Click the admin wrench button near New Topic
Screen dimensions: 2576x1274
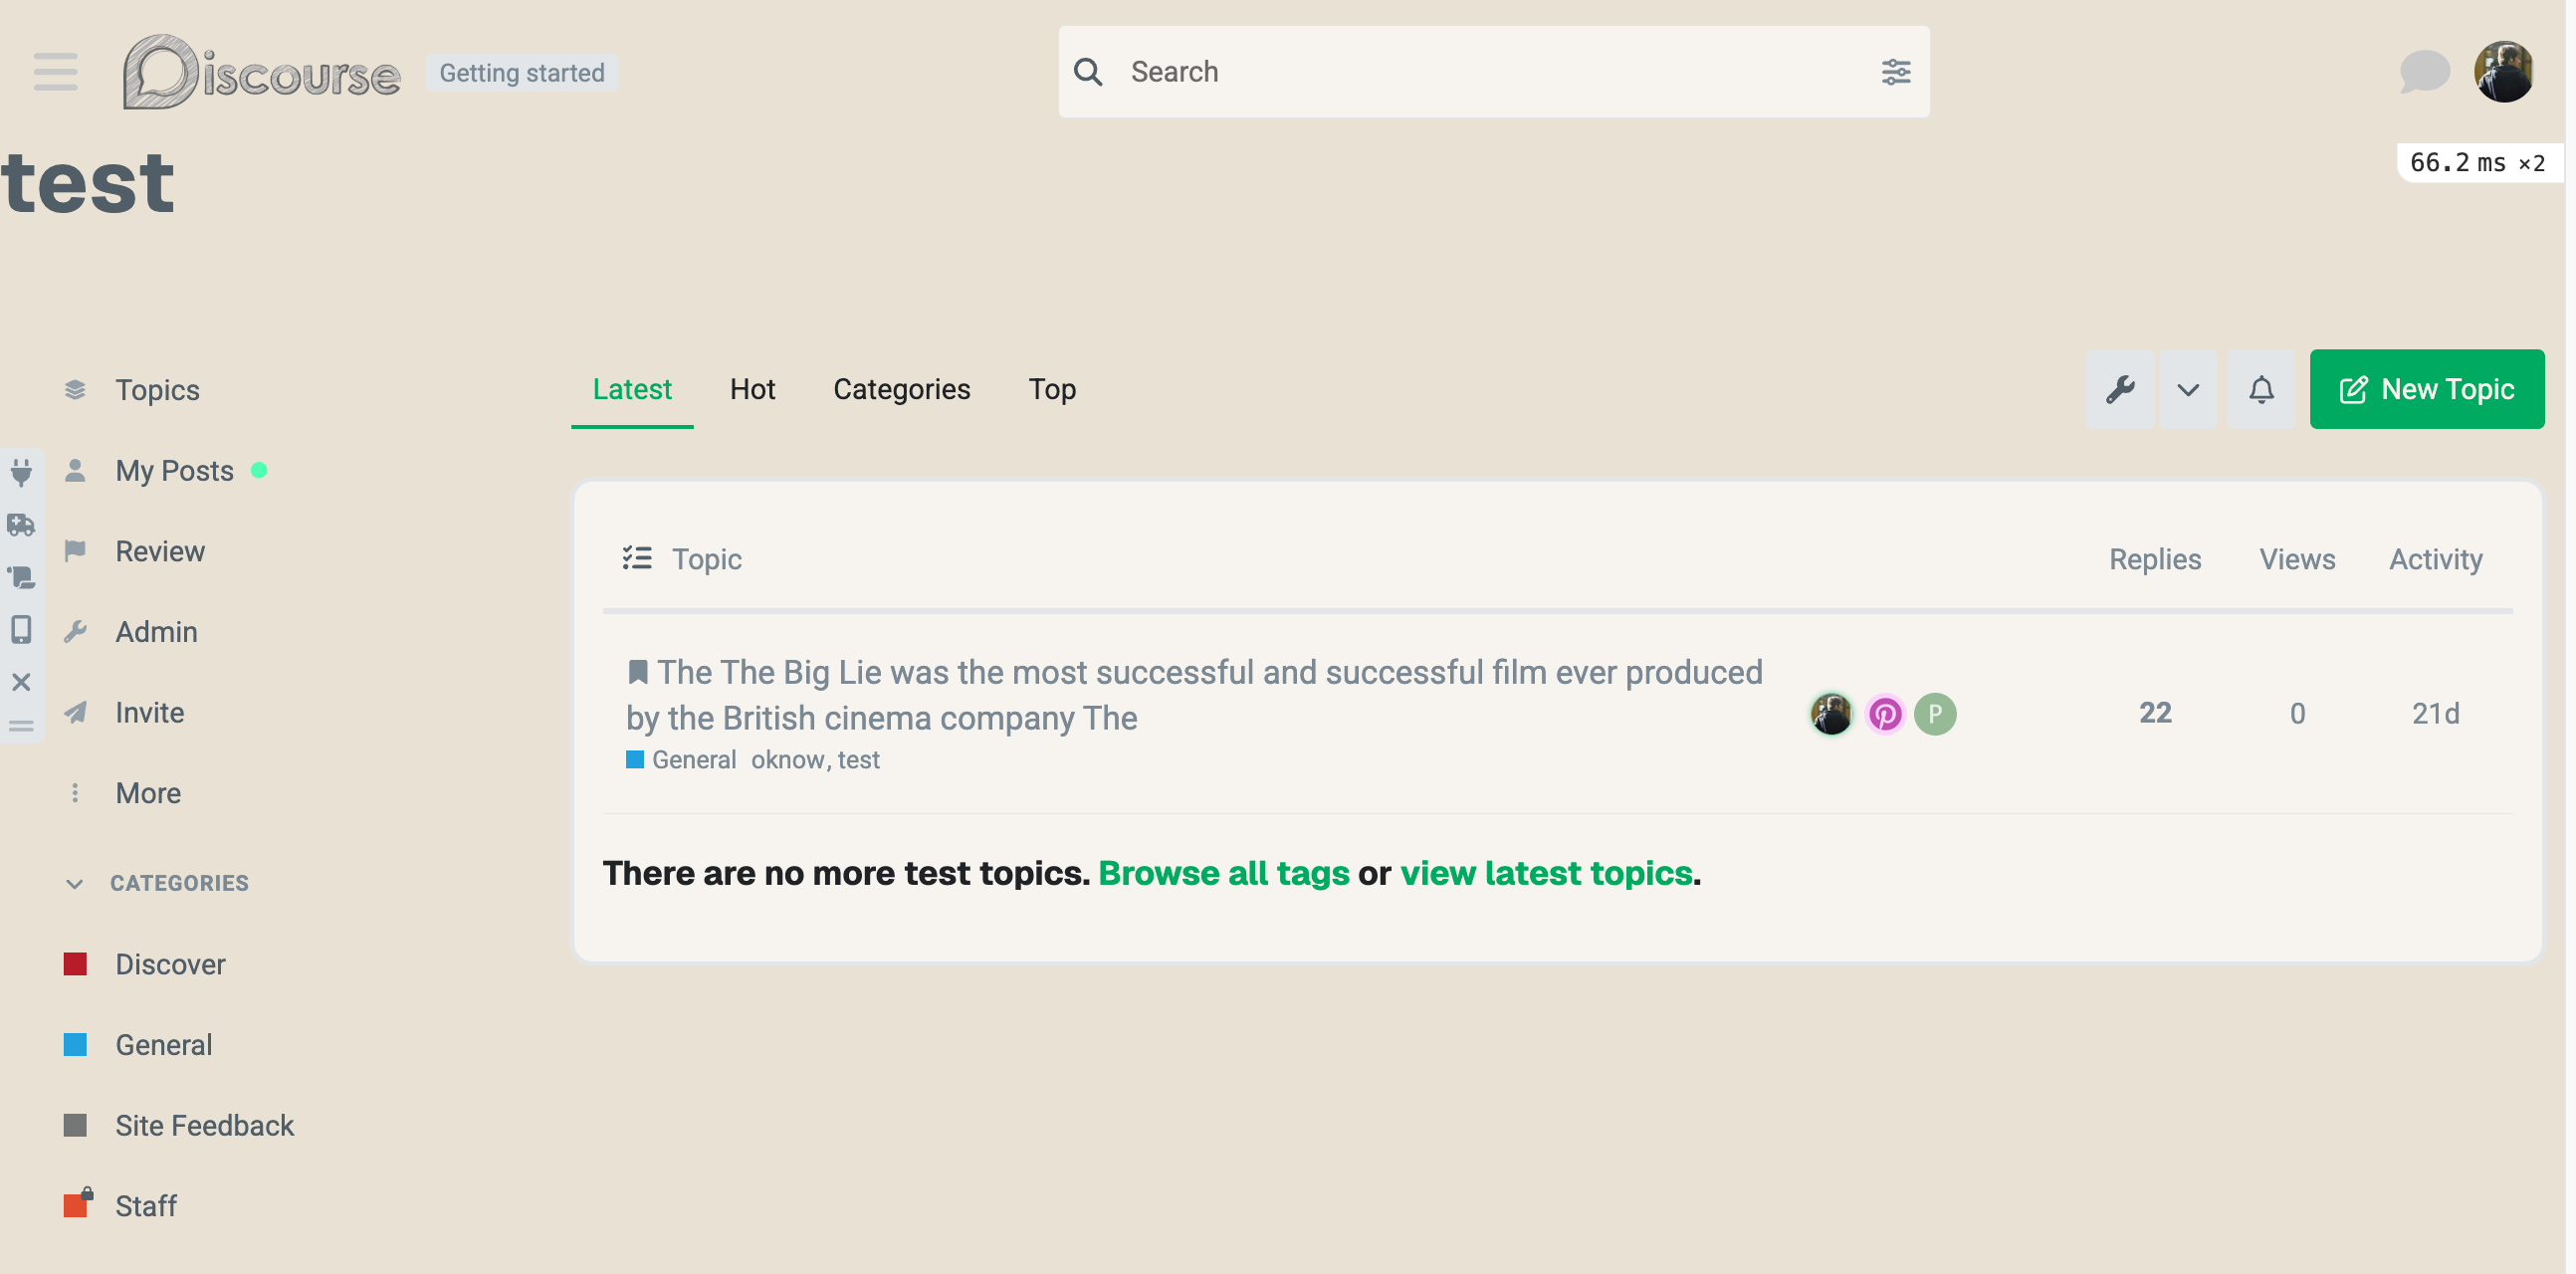coord(2120,389)
